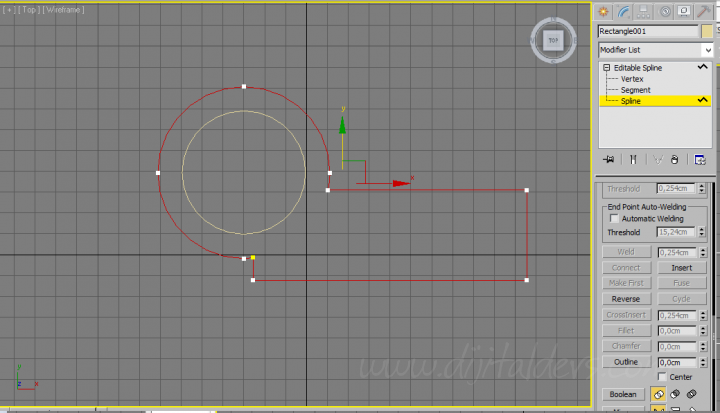
Task: Click the CrossInsert value field
Action: (677, 315)
